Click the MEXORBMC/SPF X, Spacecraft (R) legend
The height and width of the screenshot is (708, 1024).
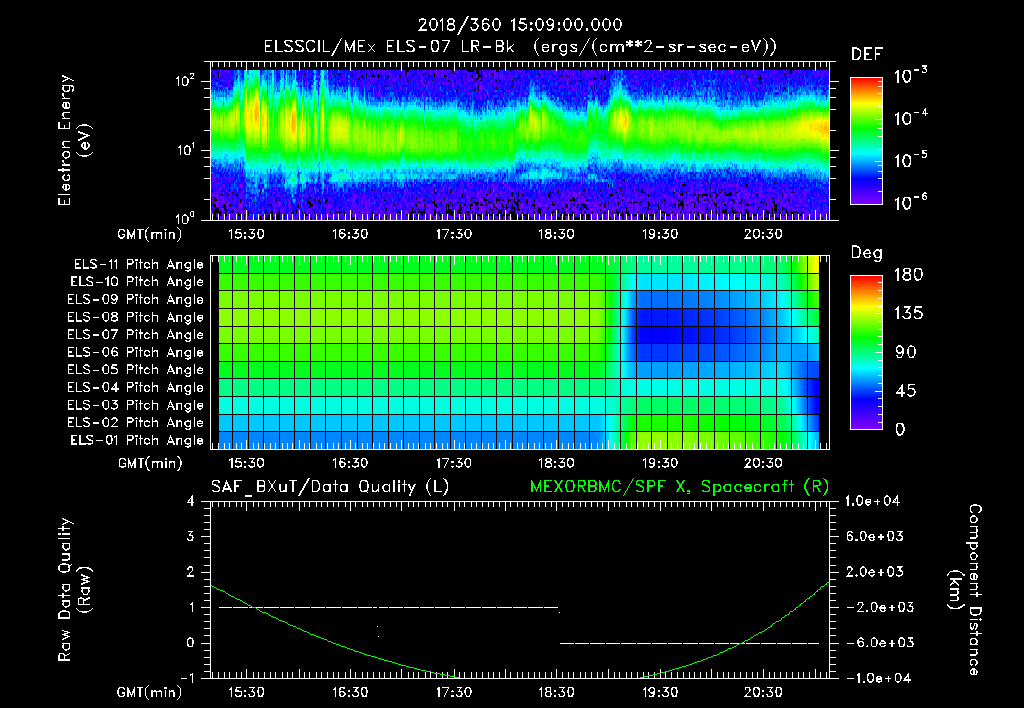pos(679,487)
